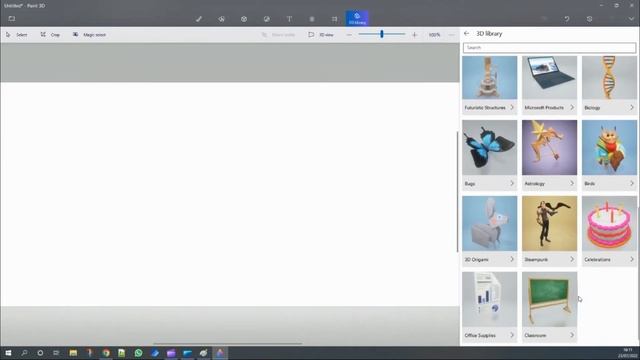Click the 3D library Search field
The image size is (640, 360).
pyautogui.click(x=549, y=48)
